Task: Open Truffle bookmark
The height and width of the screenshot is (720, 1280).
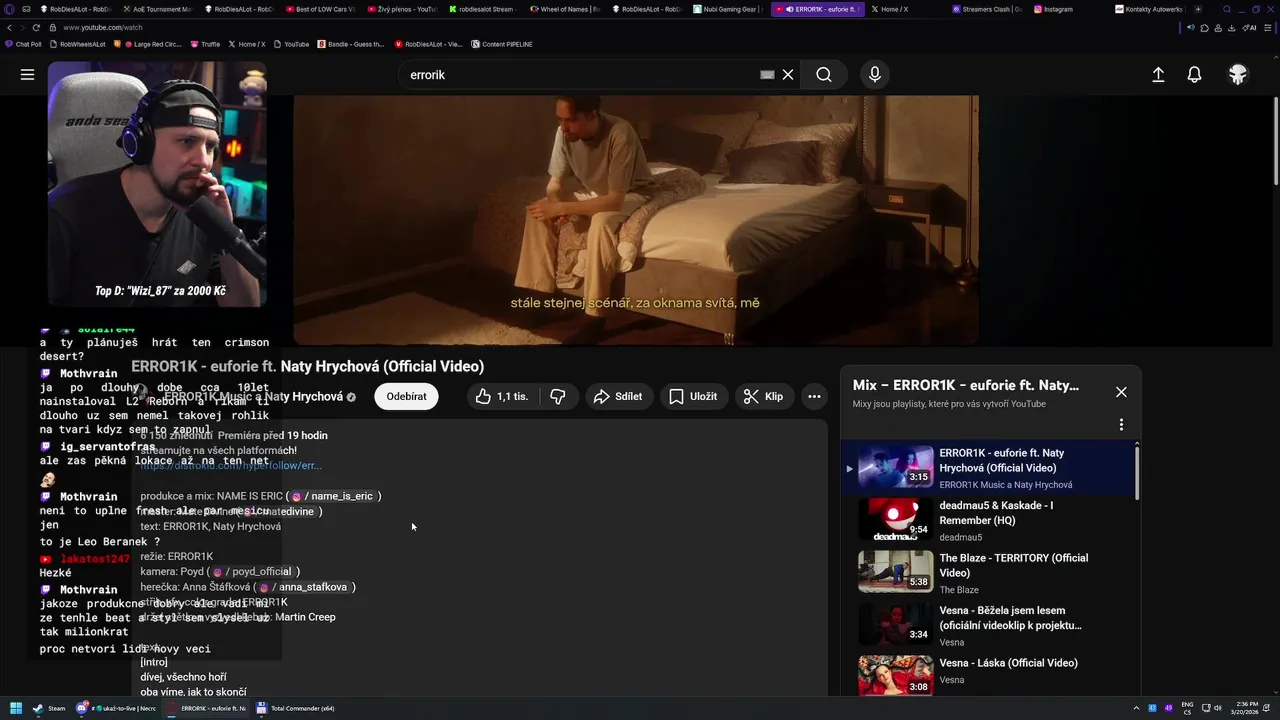Action: tap(205, 44)
